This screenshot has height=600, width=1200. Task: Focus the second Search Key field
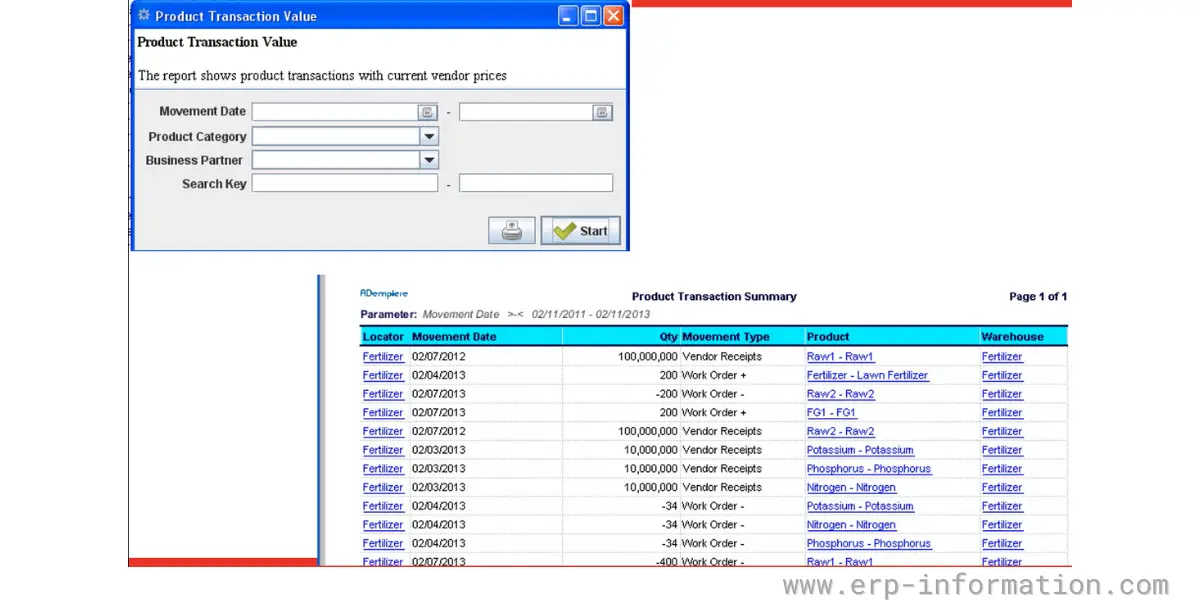tap(536, 183)
